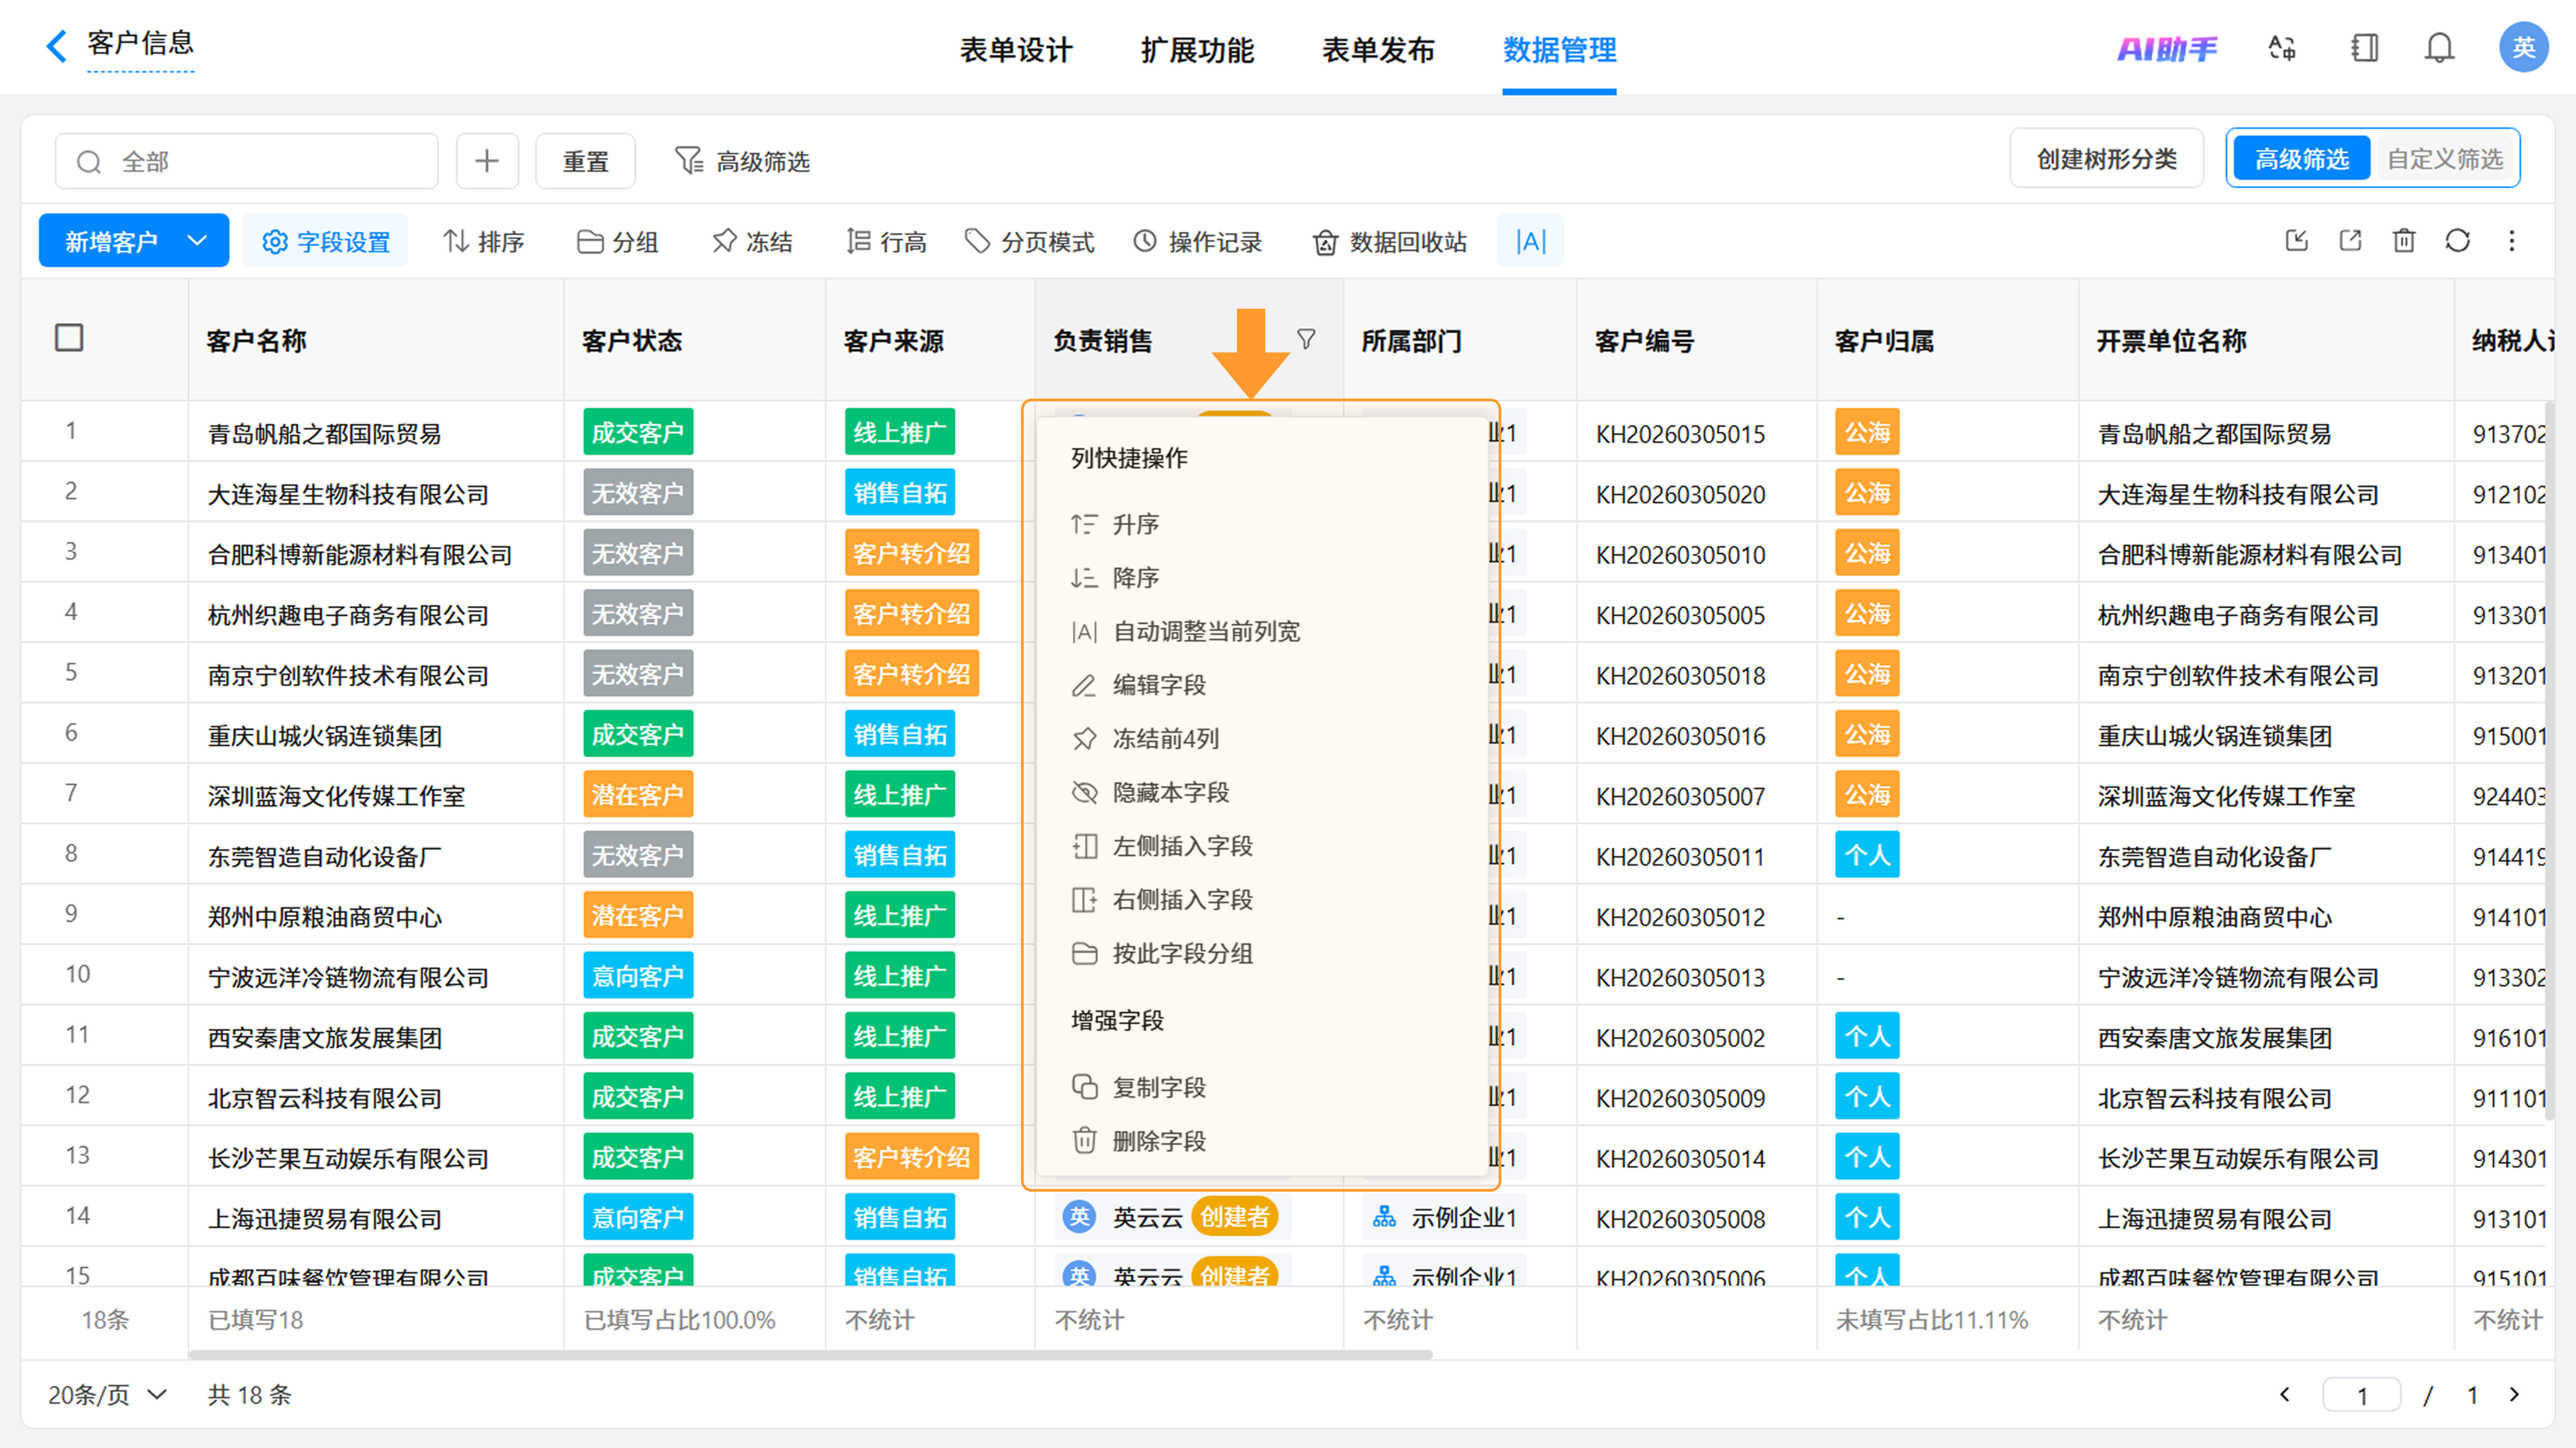Click the back arrow beside 客户信息
The height and width of the screenshot is (1448, 2576).
coord(57,45)
